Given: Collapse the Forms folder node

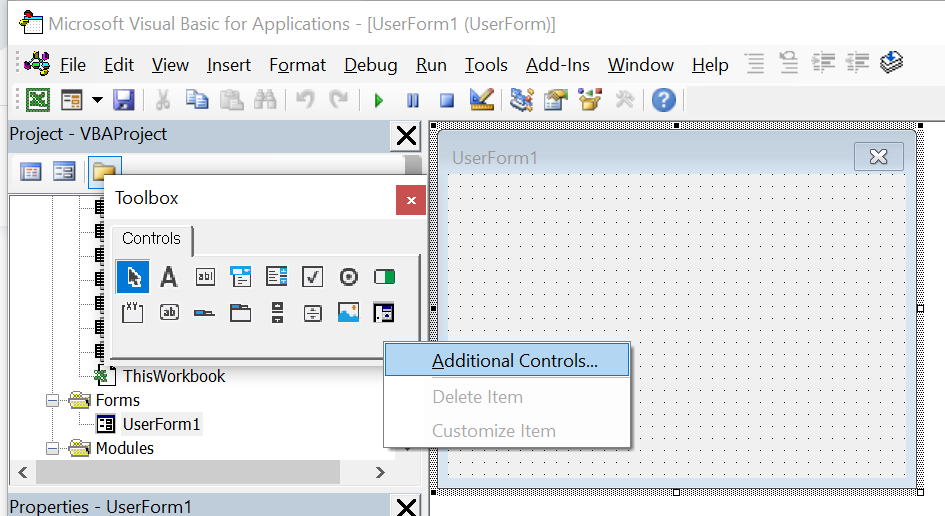Looking at the screenshot, I should point(53,400).
